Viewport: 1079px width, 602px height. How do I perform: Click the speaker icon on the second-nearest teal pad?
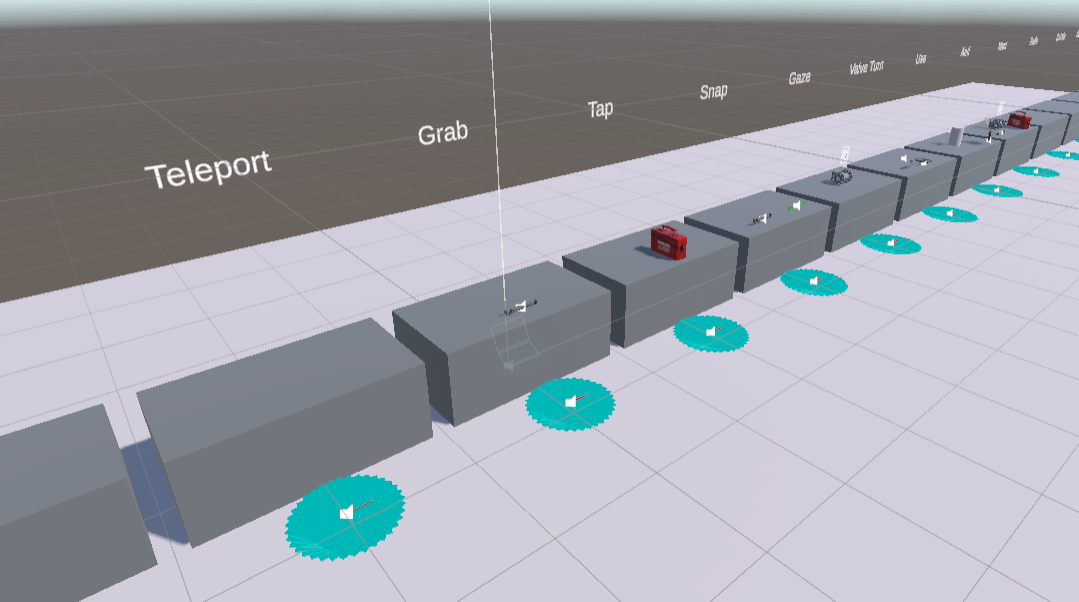570,402
